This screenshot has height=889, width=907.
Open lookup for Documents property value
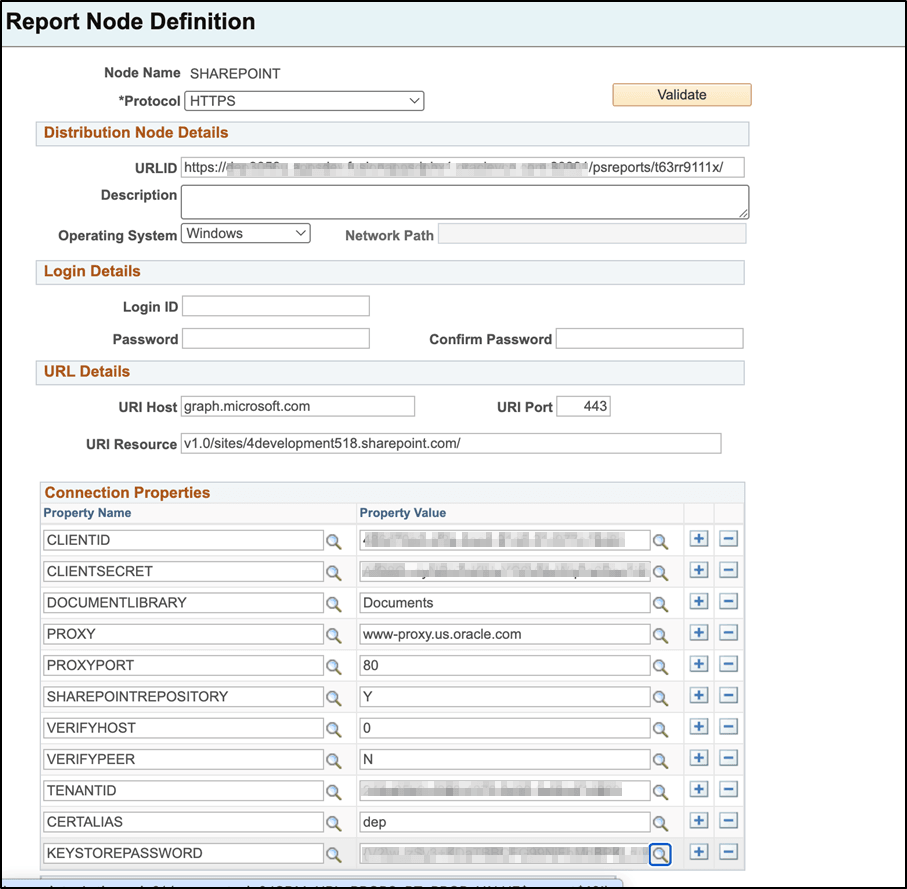[660, 604]
